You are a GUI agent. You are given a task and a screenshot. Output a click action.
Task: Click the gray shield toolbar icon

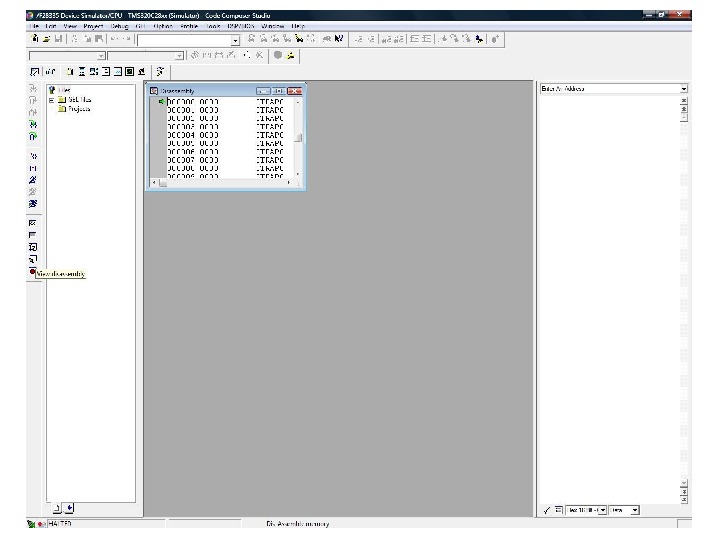pos(278,56)
